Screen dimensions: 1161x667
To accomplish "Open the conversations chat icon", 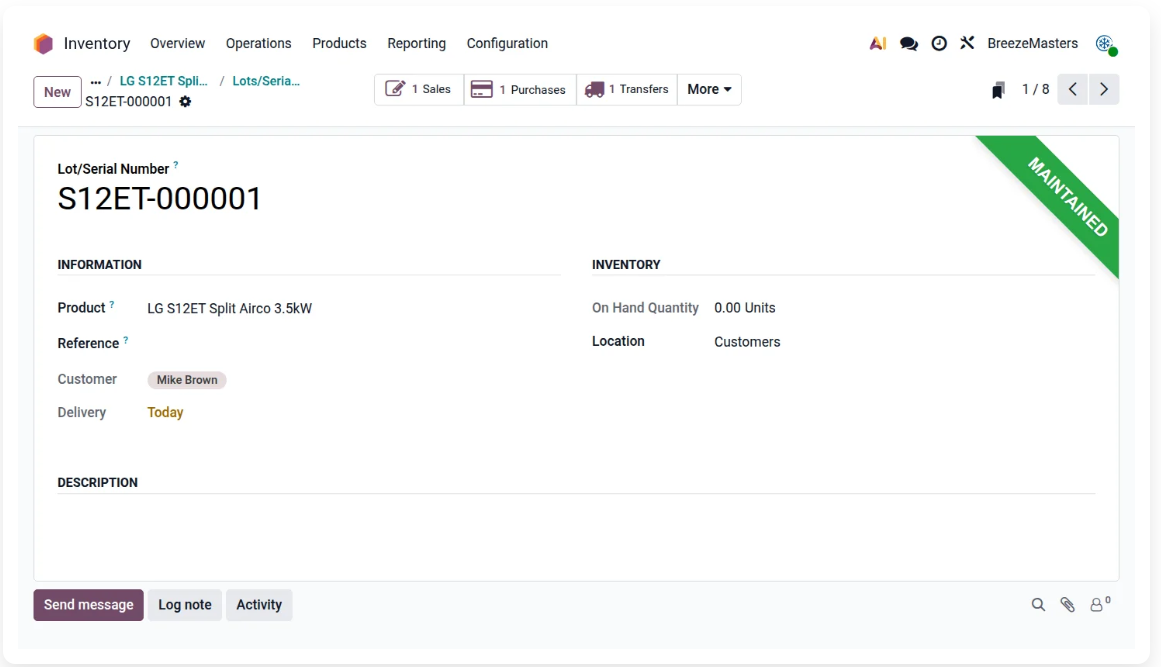I will 909,44.
